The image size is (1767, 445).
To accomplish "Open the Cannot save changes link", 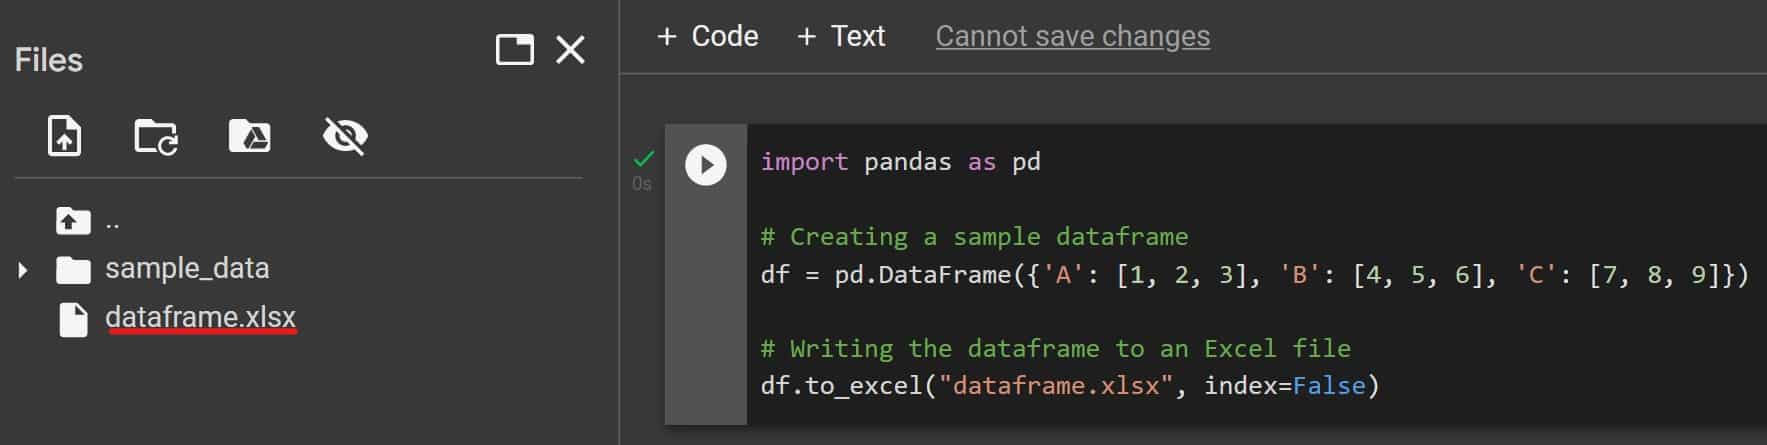I will [1073, 36].
